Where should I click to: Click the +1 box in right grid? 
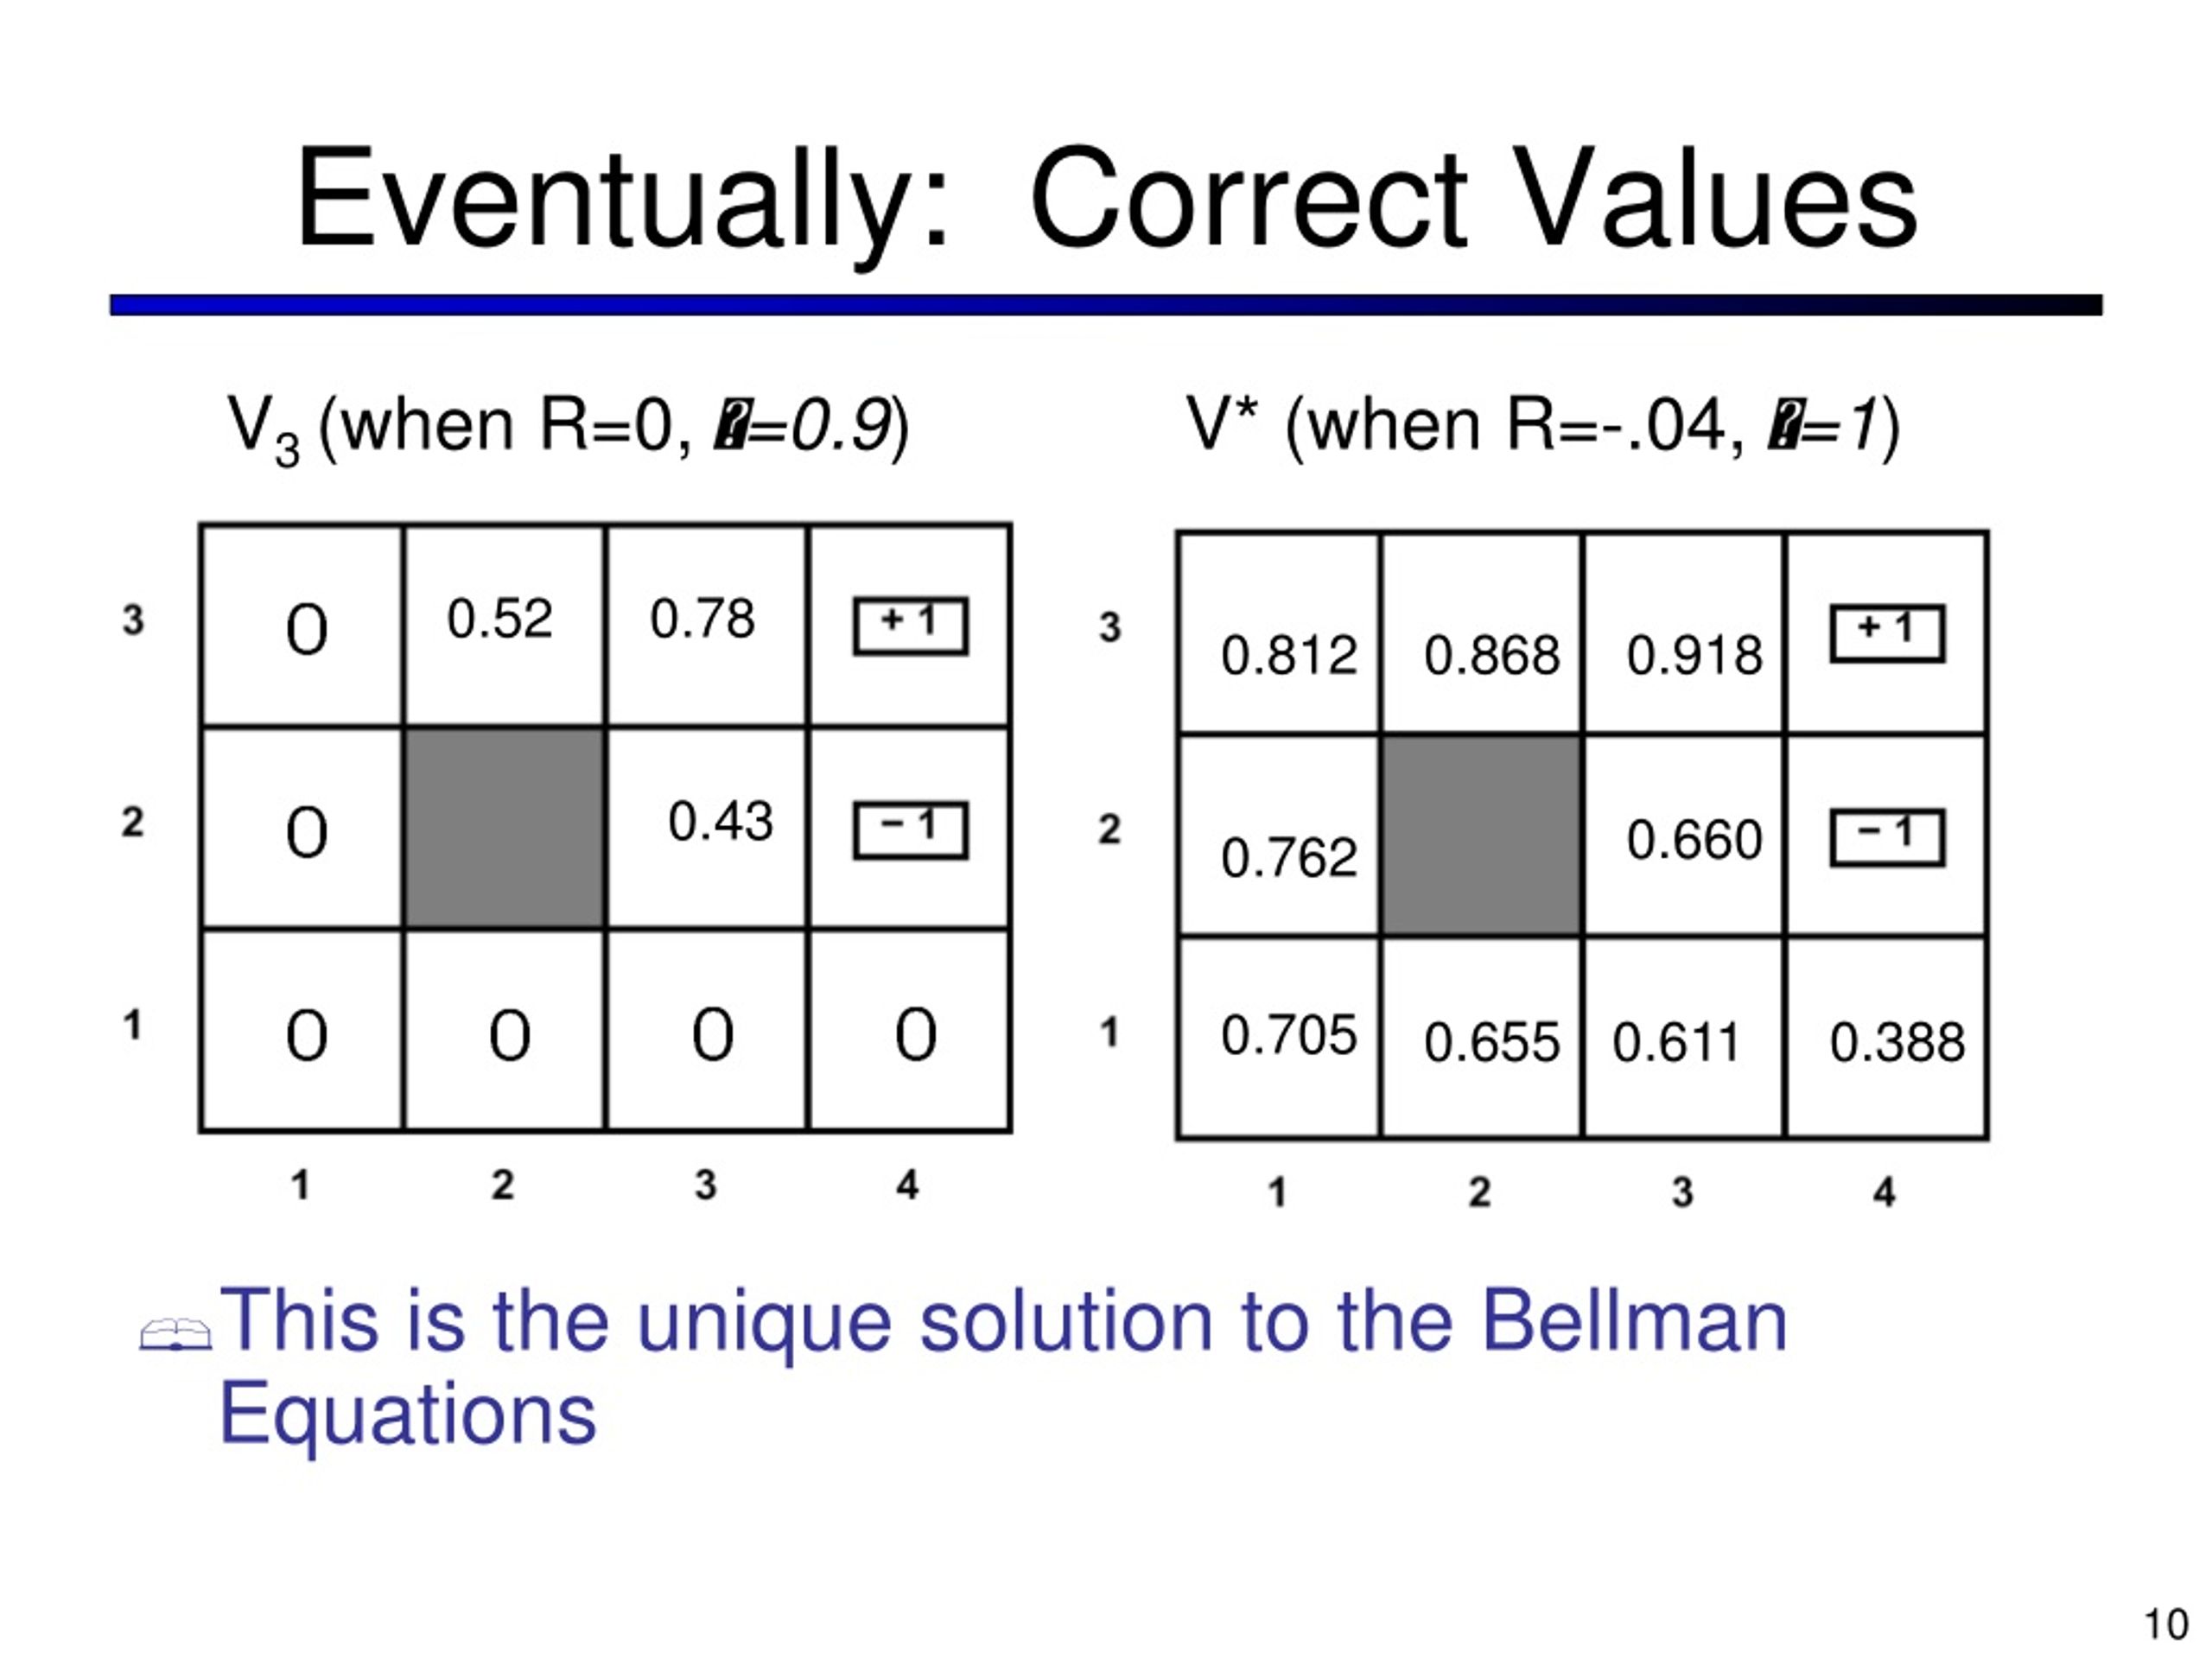1887,634
